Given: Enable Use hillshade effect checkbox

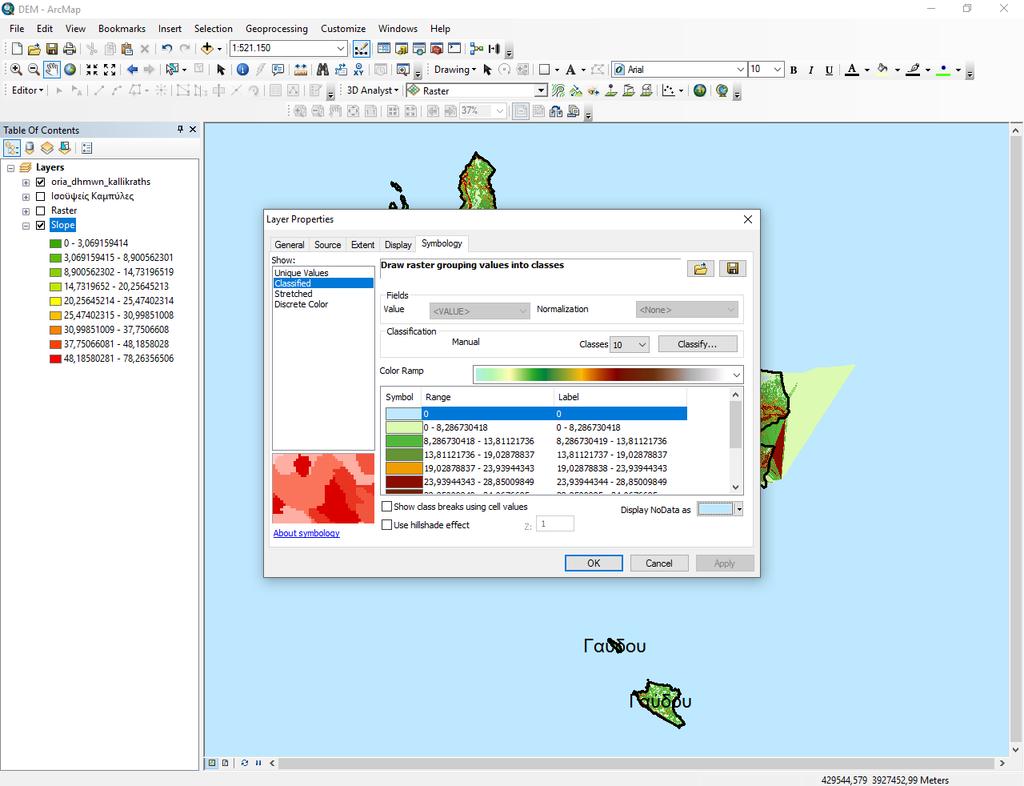Looking at the screenshot, I should (387, 525).
